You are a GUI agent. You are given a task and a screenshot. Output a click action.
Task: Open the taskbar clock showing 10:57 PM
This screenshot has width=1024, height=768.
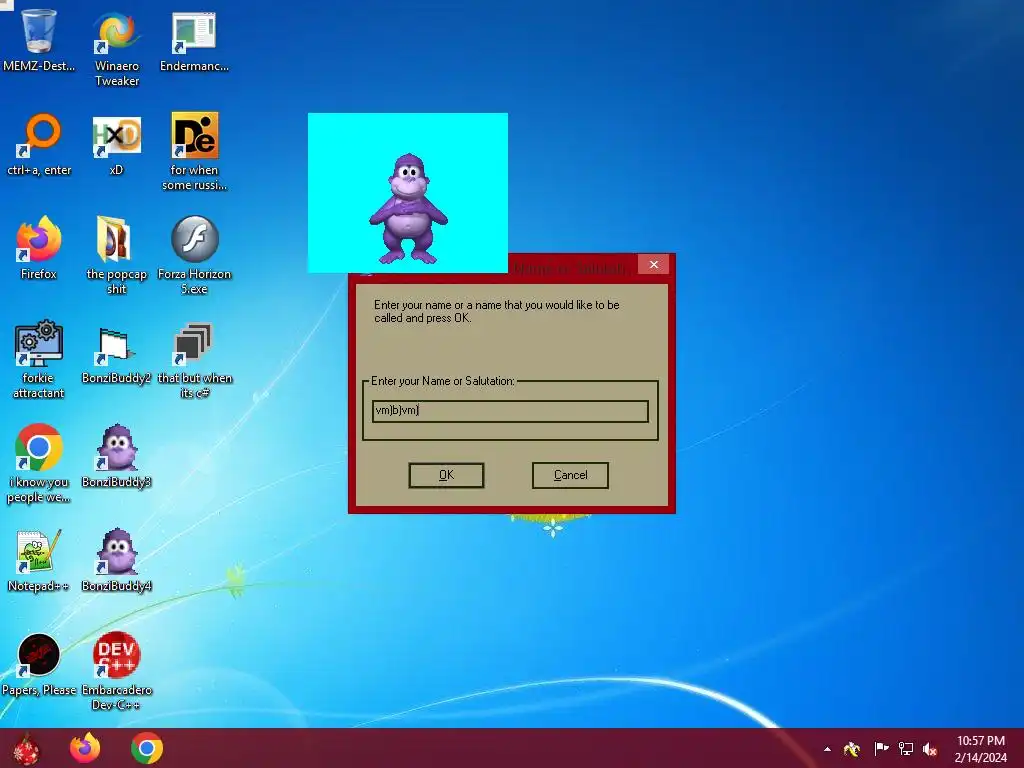click(x=980, y=748)
